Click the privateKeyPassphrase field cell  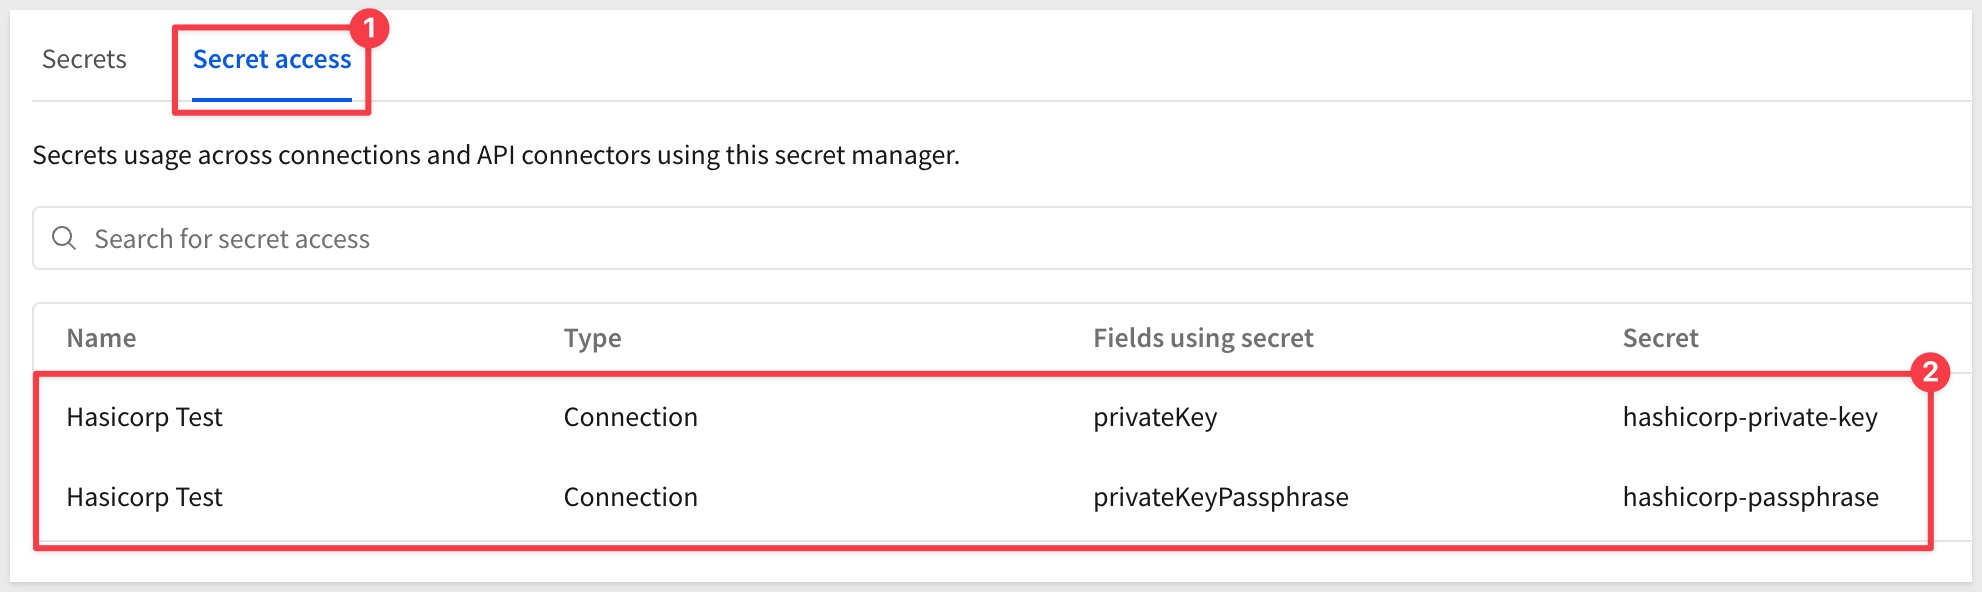click(x=1220, y=497)
